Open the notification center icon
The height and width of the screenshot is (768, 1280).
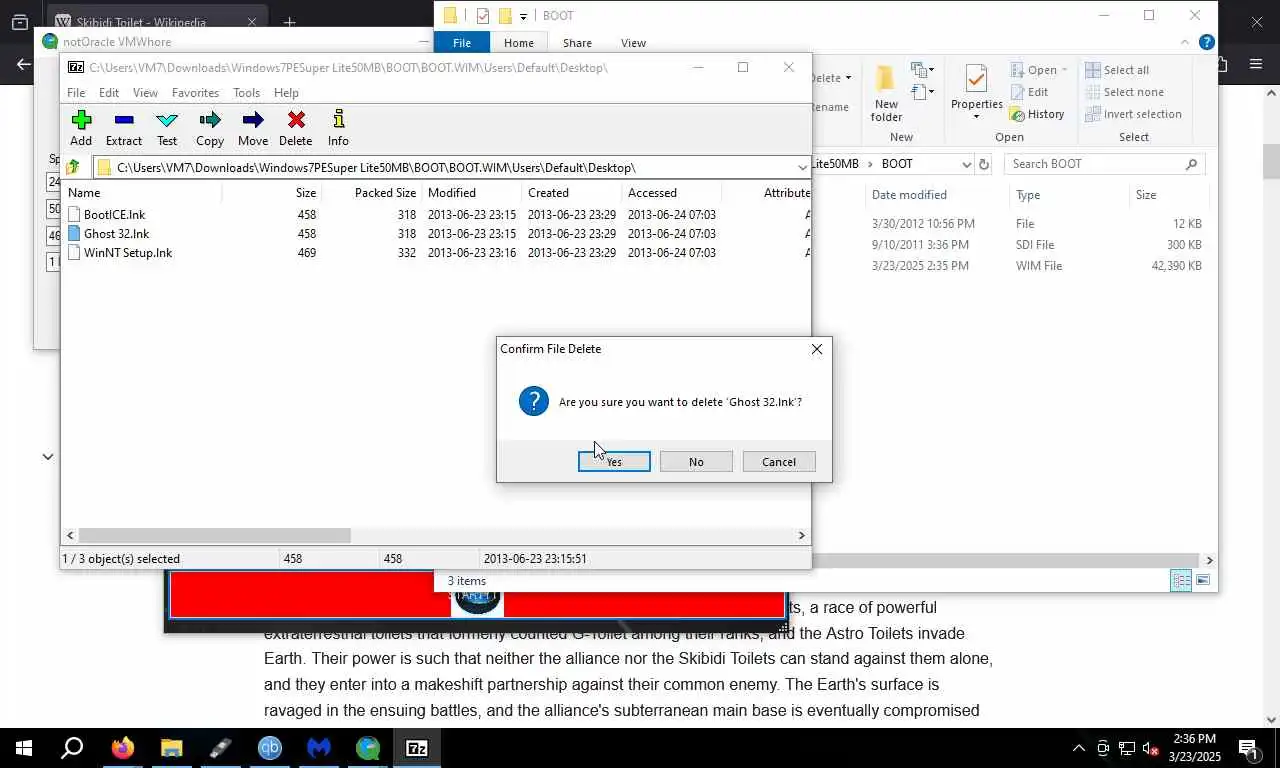click(1248, 748)
